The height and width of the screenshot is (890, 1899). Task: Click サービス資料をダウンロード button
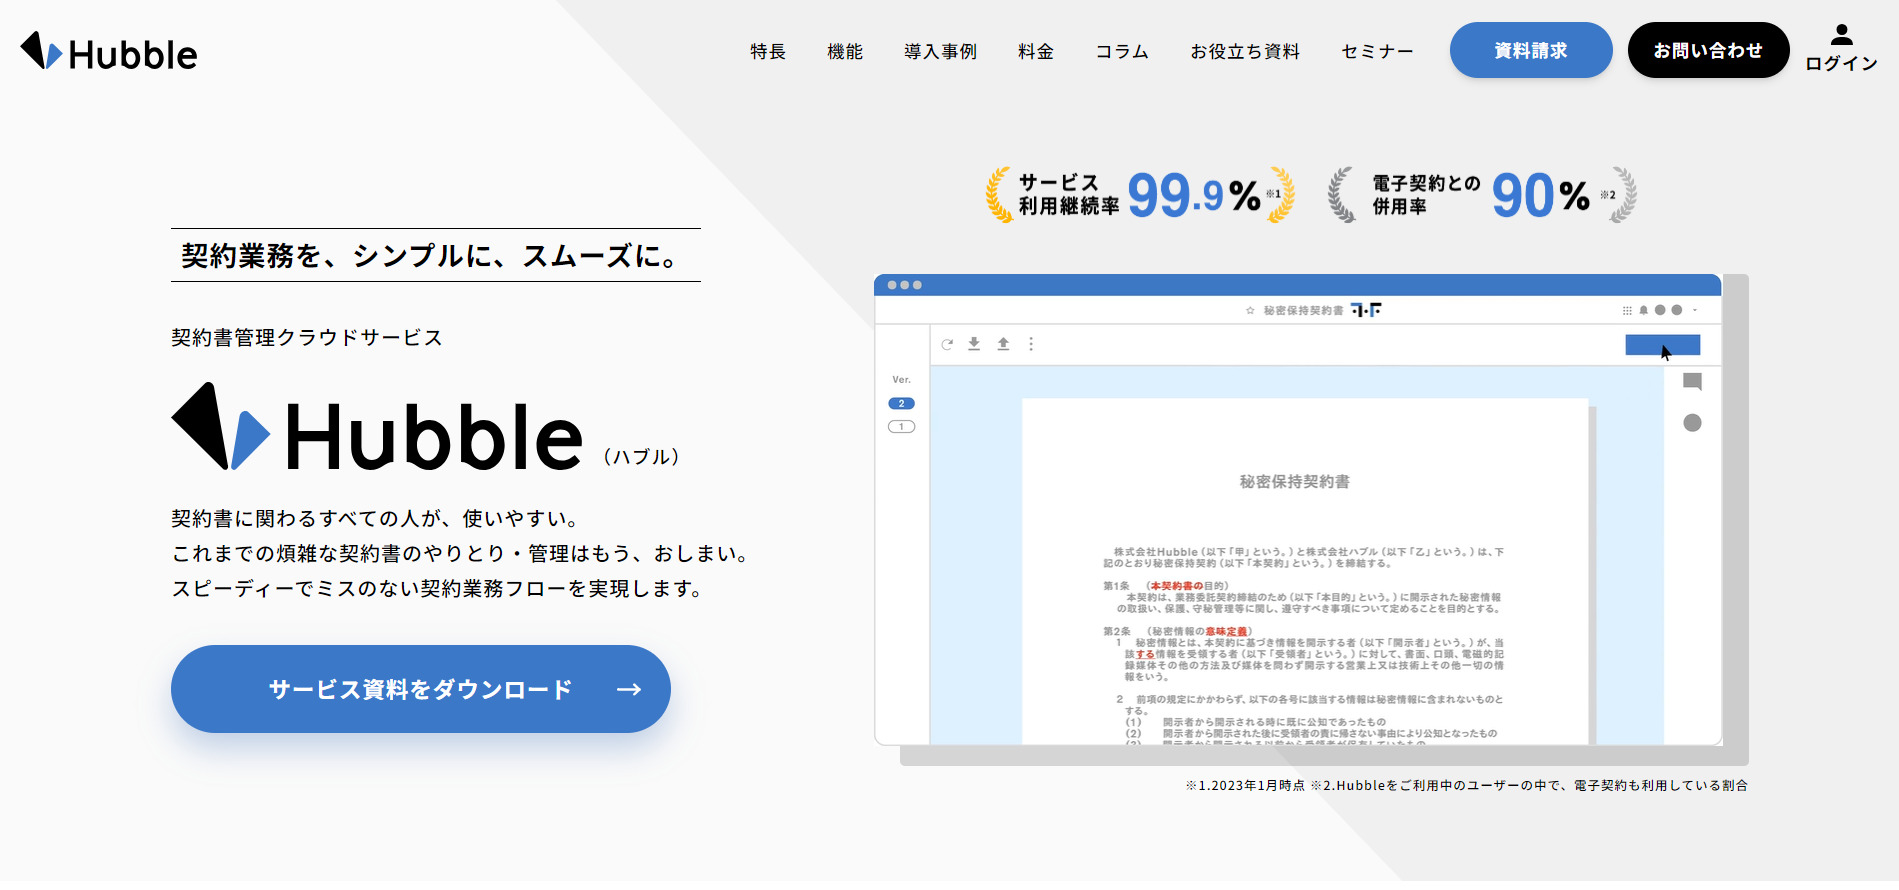[x=421, y=689]
